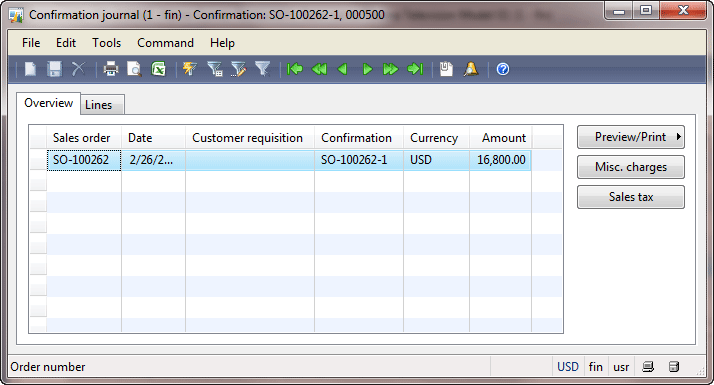The width and height of the screenshot is (714, 385).
Task: Open the Tools menu
Action: [x=107, y=43]
